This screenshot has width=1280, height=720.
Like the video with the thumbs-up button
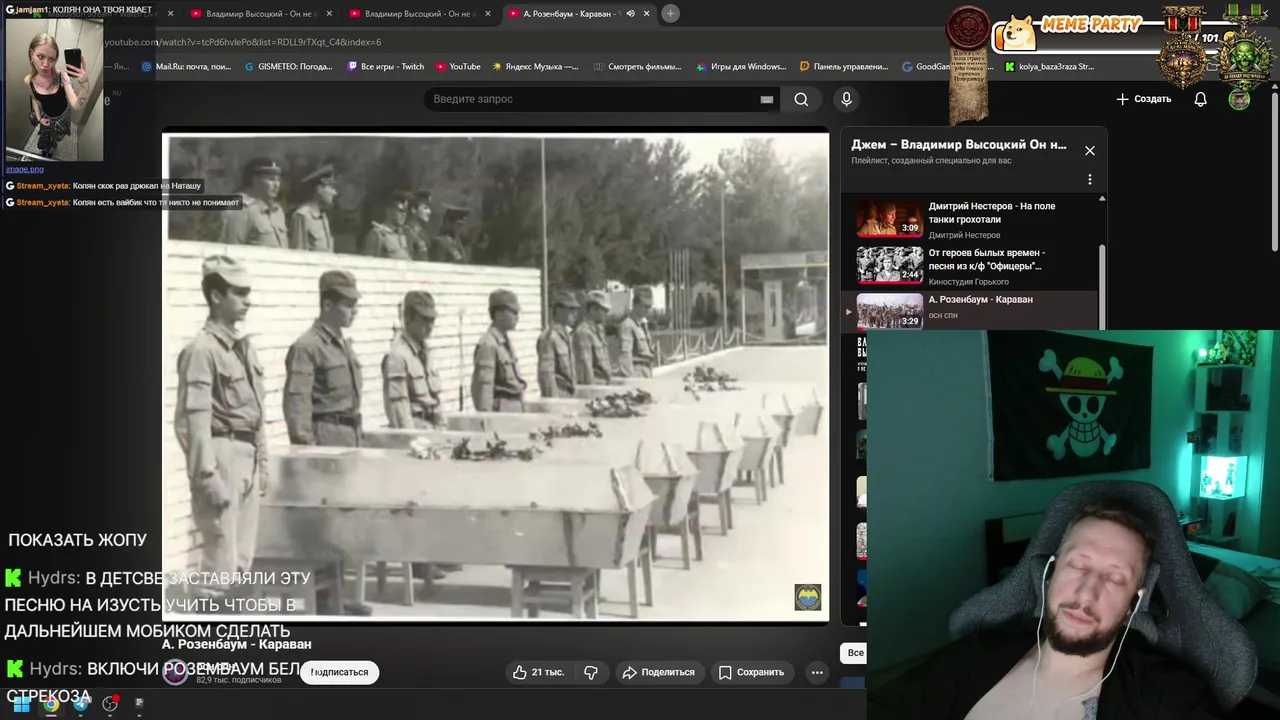point(538,672)
